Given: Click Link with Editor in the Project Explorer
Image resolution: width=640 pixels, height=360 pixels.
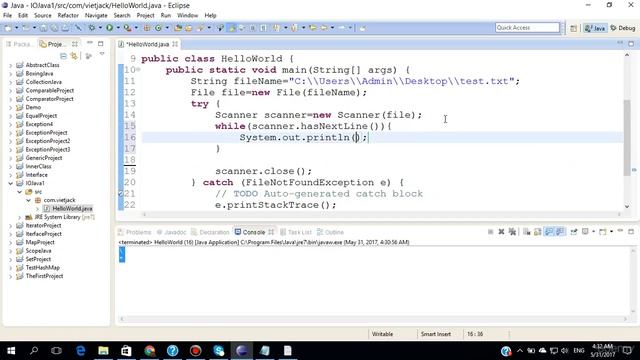Looking at the screenshot, I should (x=74, y=56).
